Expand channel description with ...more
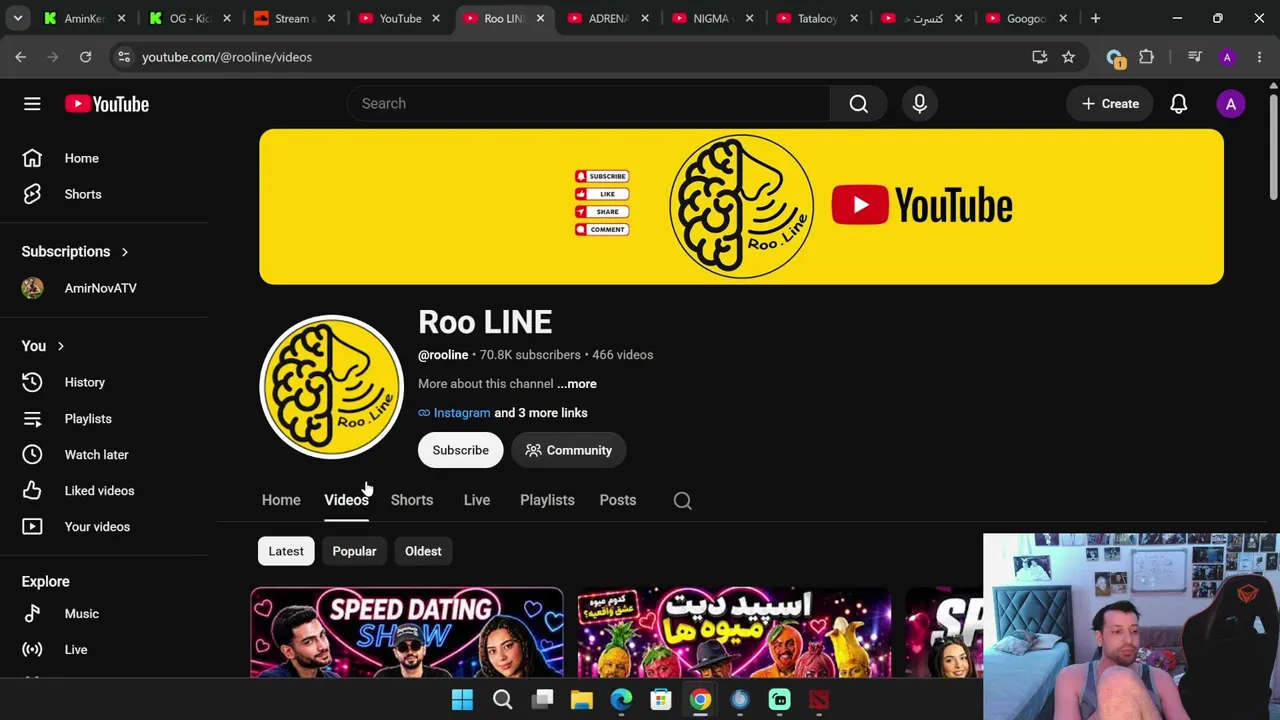 (x=577, y=384)
